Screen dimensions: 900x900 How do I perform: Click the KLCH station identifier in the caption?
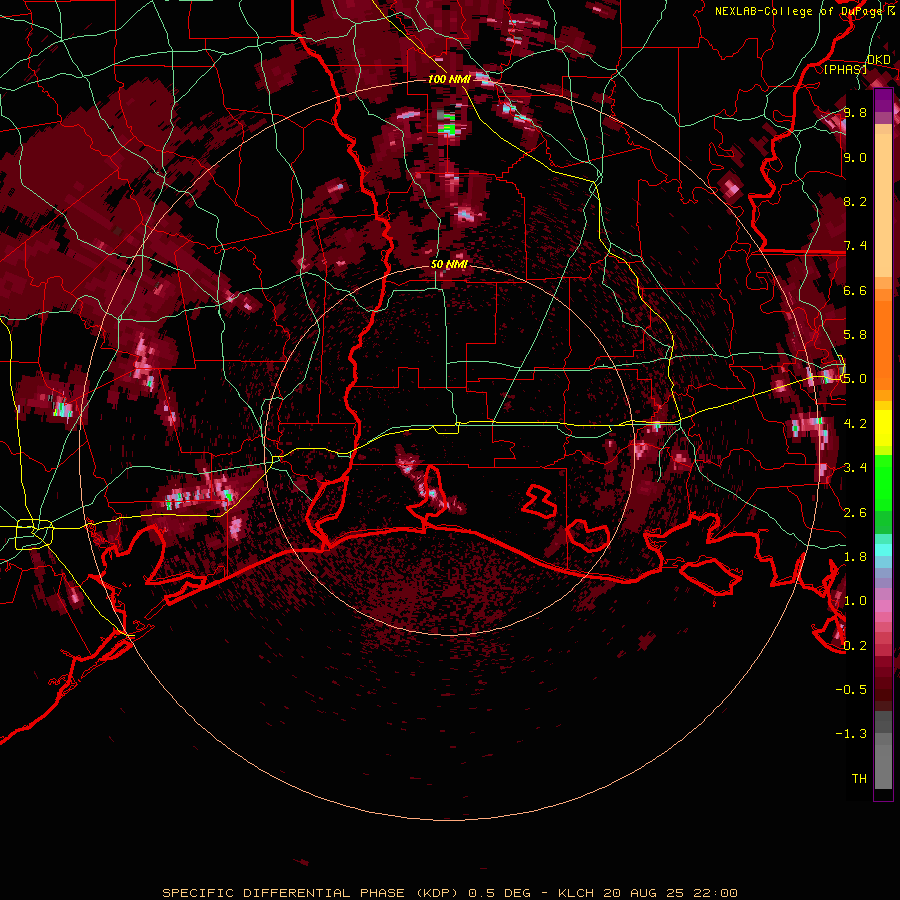[575, 893]
